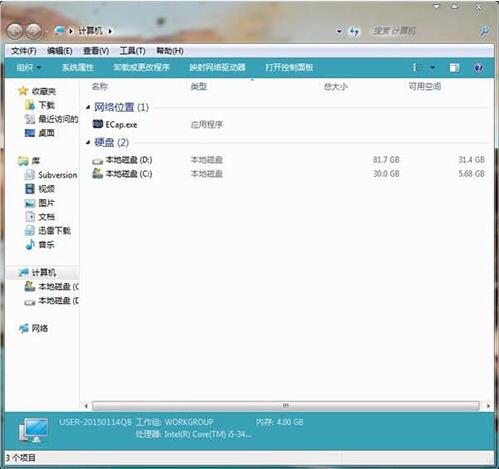The width and height of the screenshot is (499, 469).
Task: Sort by 总大小 column header
Action: [336, 87]
